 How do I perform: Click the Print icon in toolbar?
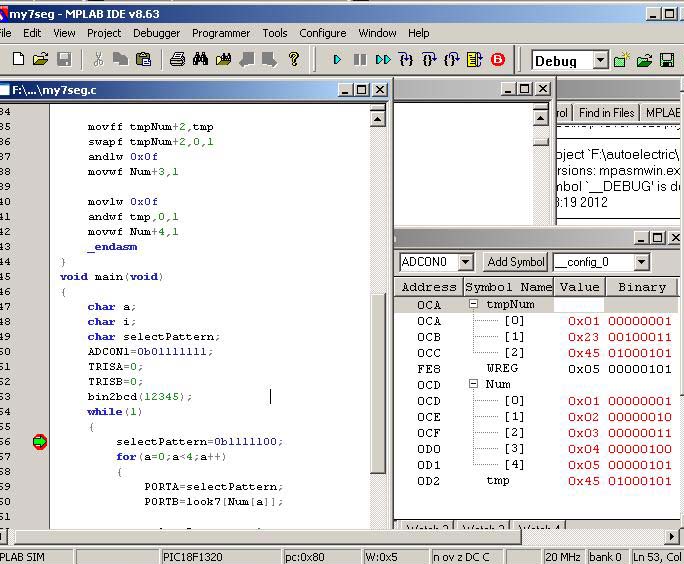[x=177, y=60]
